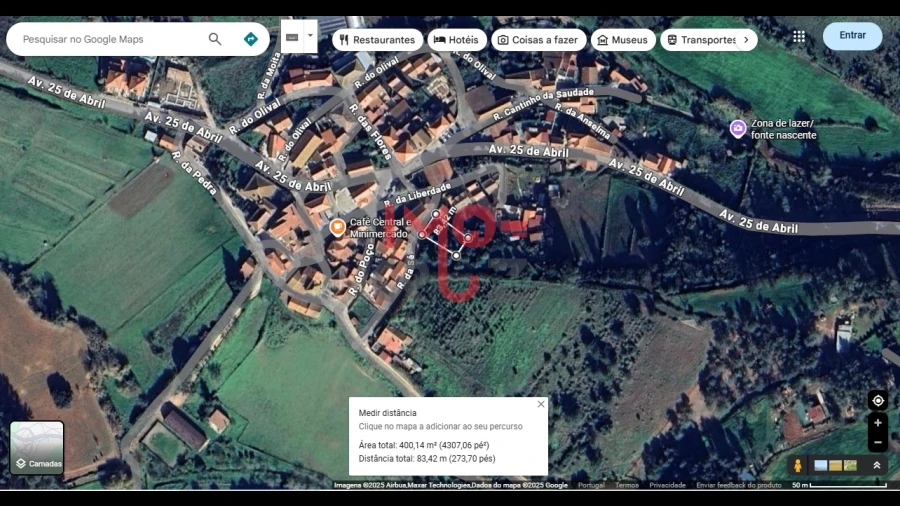
Task: Select the Museus category chip
Action: [623, 40]
